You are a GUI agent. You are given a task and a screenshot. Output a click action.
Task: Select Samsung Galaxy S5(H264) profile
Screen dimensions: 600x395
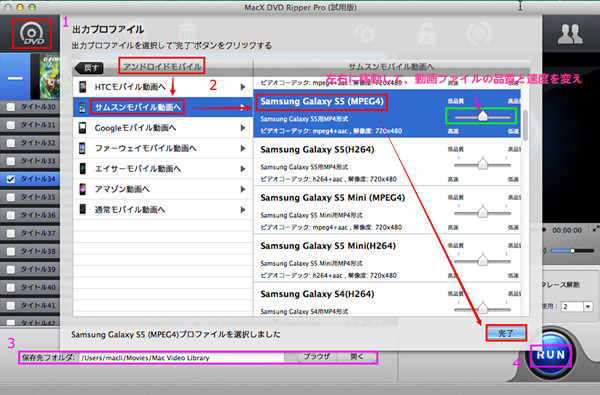coord(387,162)
